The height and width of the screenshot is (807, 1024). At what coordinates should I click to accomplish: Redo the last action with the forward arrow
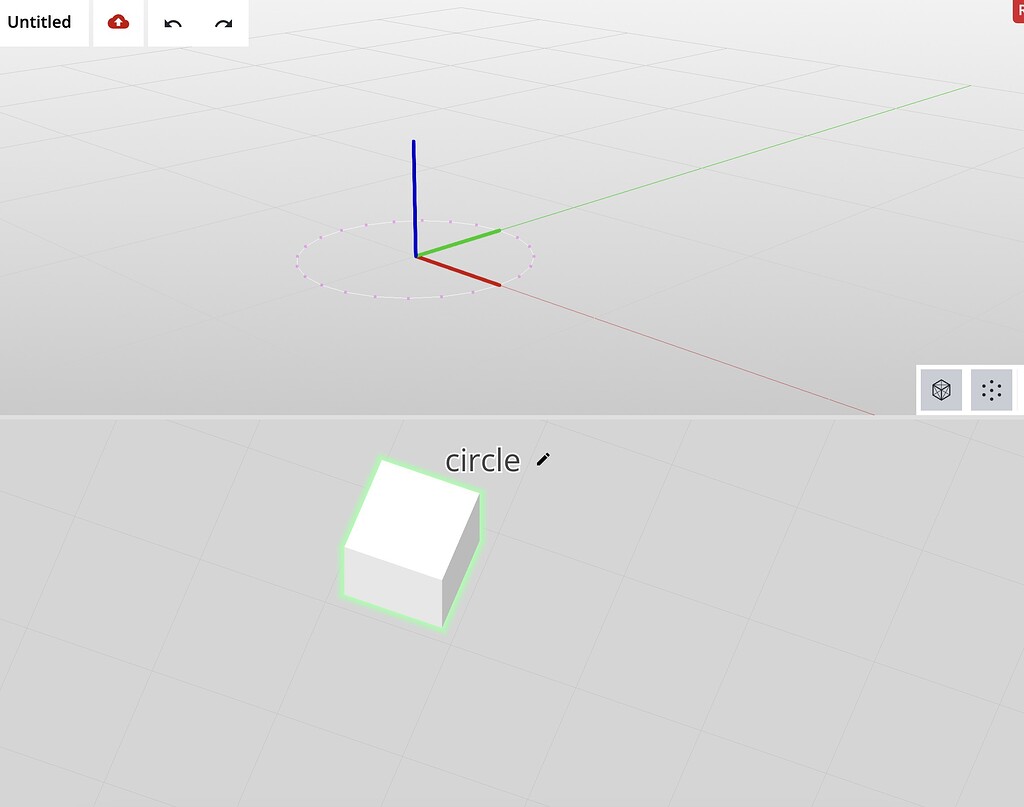224,23
